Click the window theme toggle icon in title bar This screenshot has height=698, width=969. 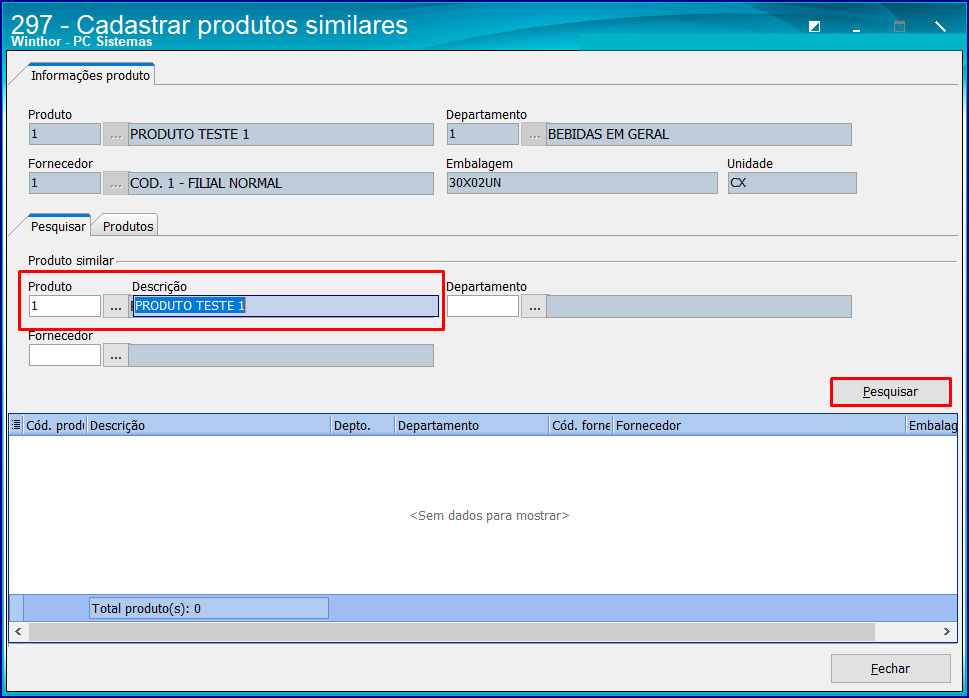pyautogui.click(x=815, y=27)
